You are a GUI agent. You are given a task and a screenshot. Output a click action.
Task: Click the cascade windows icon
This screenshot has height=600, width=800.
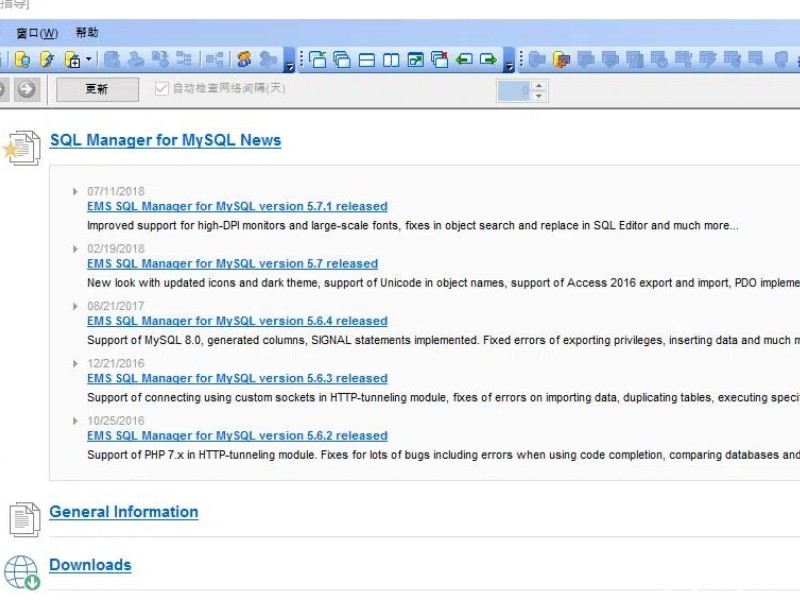pos(342,60)
